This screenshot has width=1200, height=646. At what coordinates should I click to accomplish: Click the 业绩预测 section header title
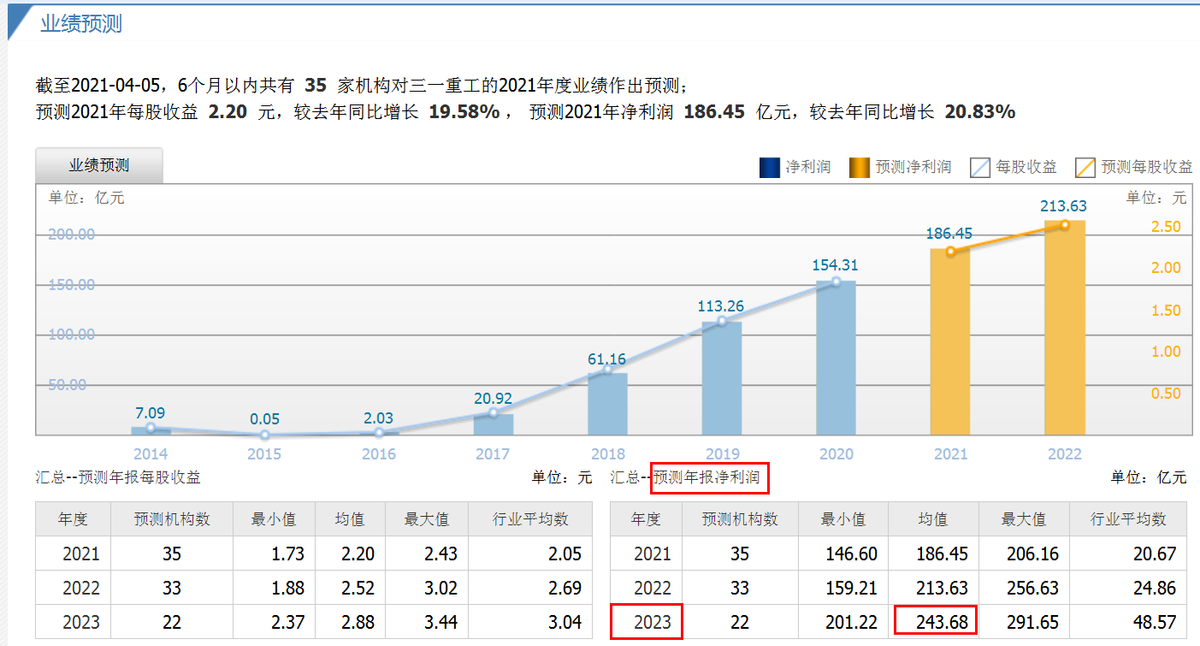(81, 23)
